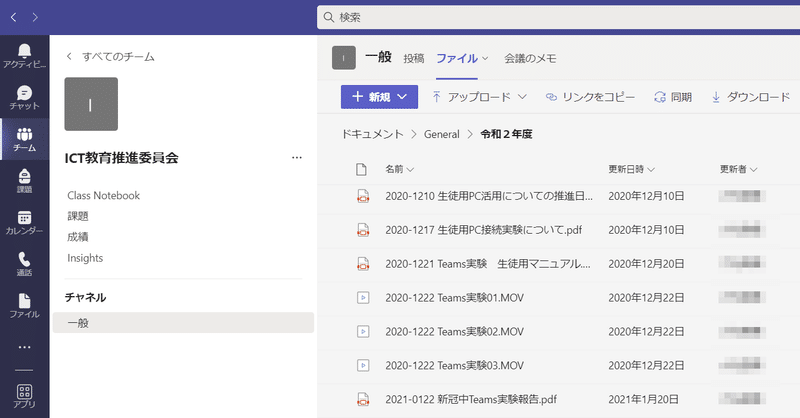Open Class Notebook in team menu
The width and height of the screenshot is (800, 418).
click(x=104, y=195)
